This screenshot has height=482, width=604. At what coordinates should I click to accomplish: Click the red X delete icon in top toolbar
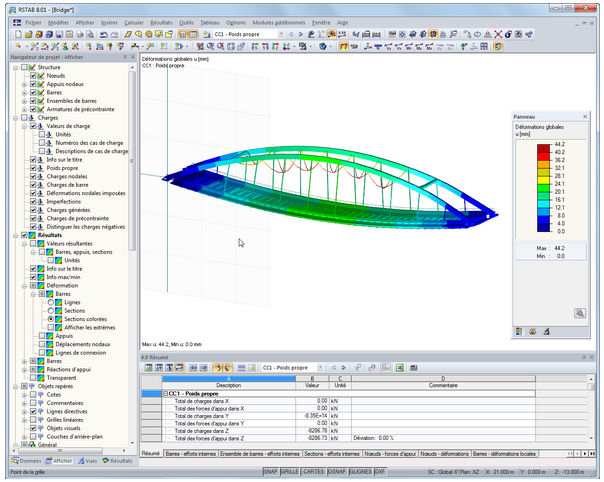(498, 34)
